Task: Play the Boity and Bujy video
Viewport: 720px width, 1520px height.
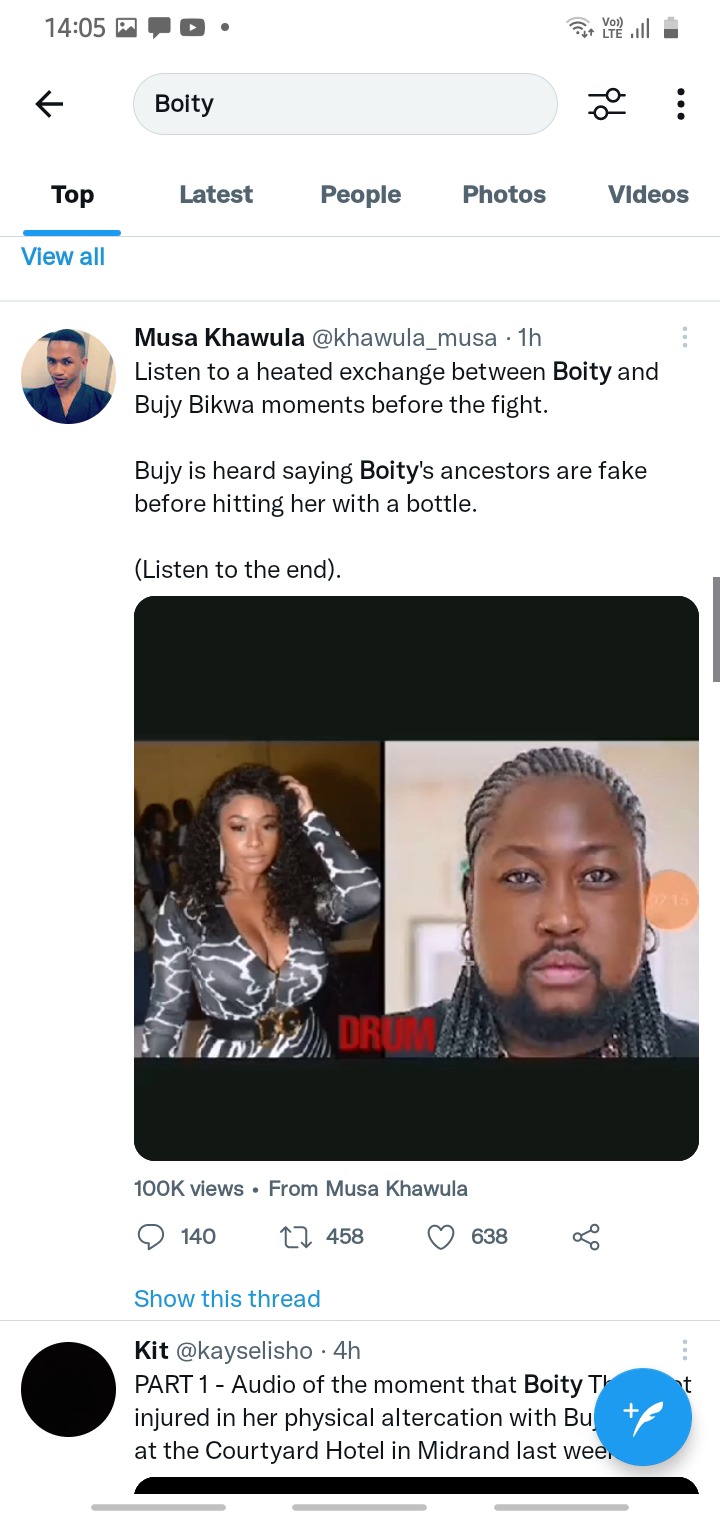Action: (416, 878)
